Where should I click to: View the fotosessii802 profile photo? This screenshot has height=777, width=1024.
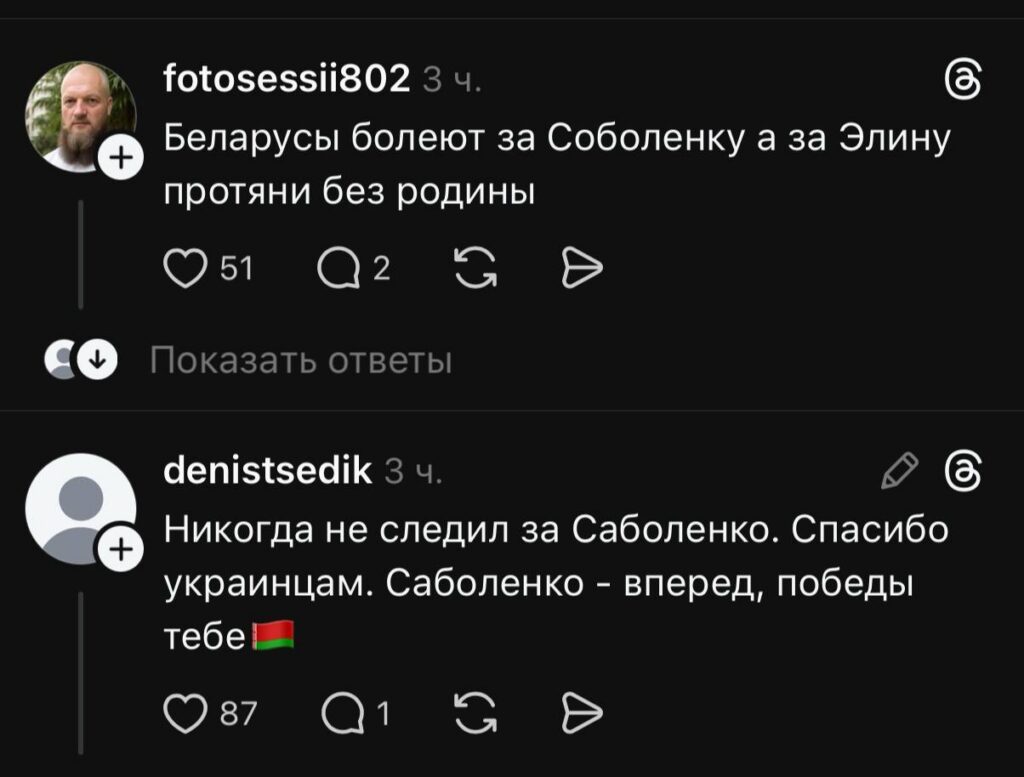[78, 115]
